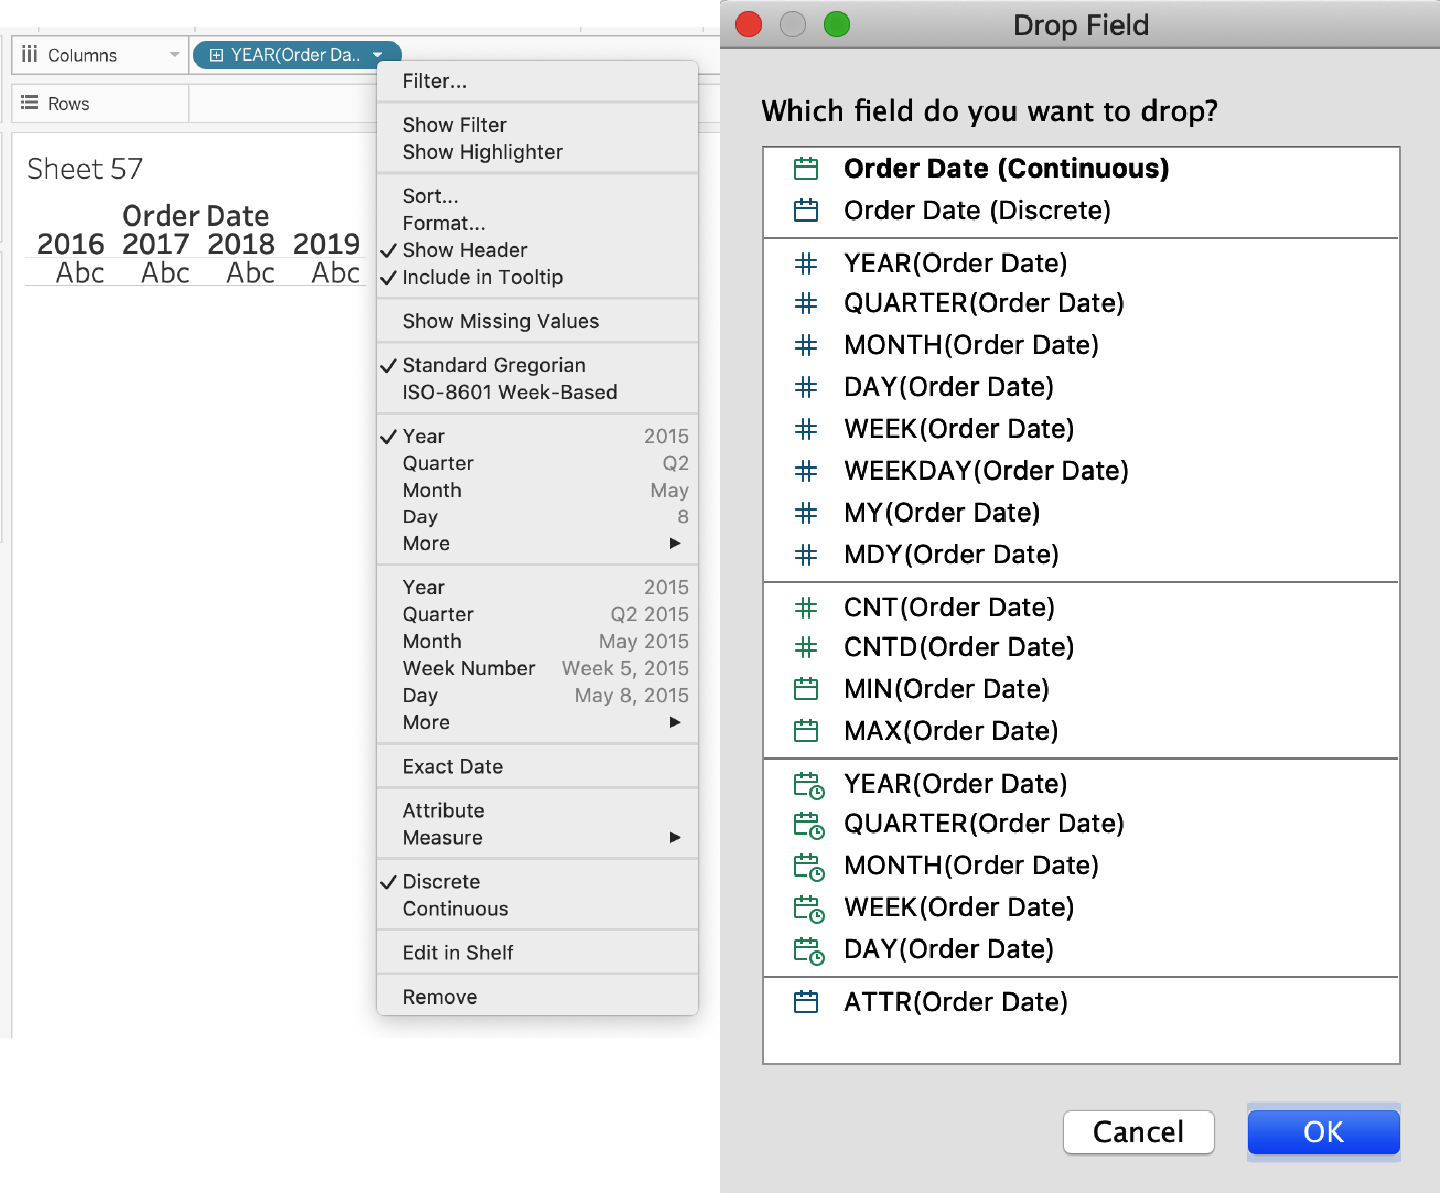Image resolution: width=1441 pixels, height=1194 pixels.
Task: Click Remove in the context menu
Action: point(537,997)
